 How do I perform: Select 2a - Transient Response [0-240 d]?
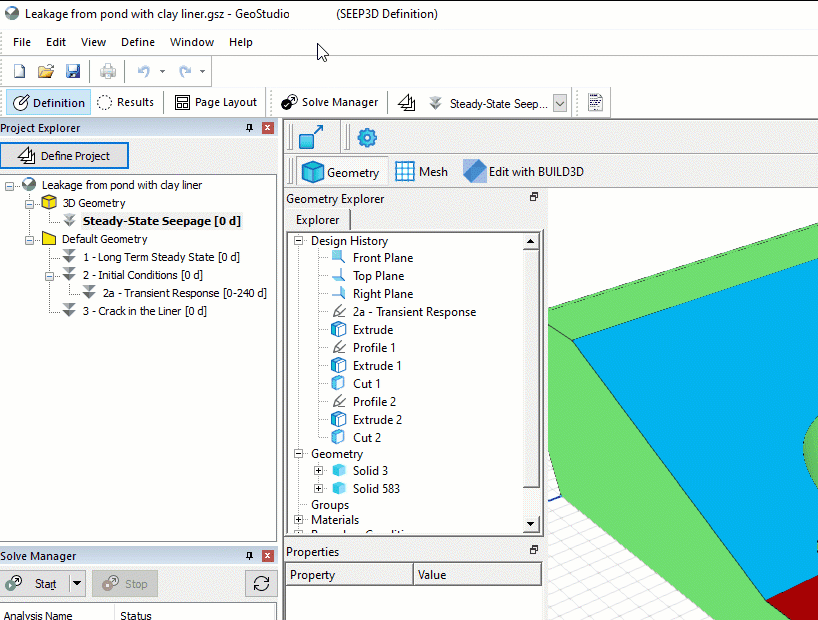pos(184,293)
